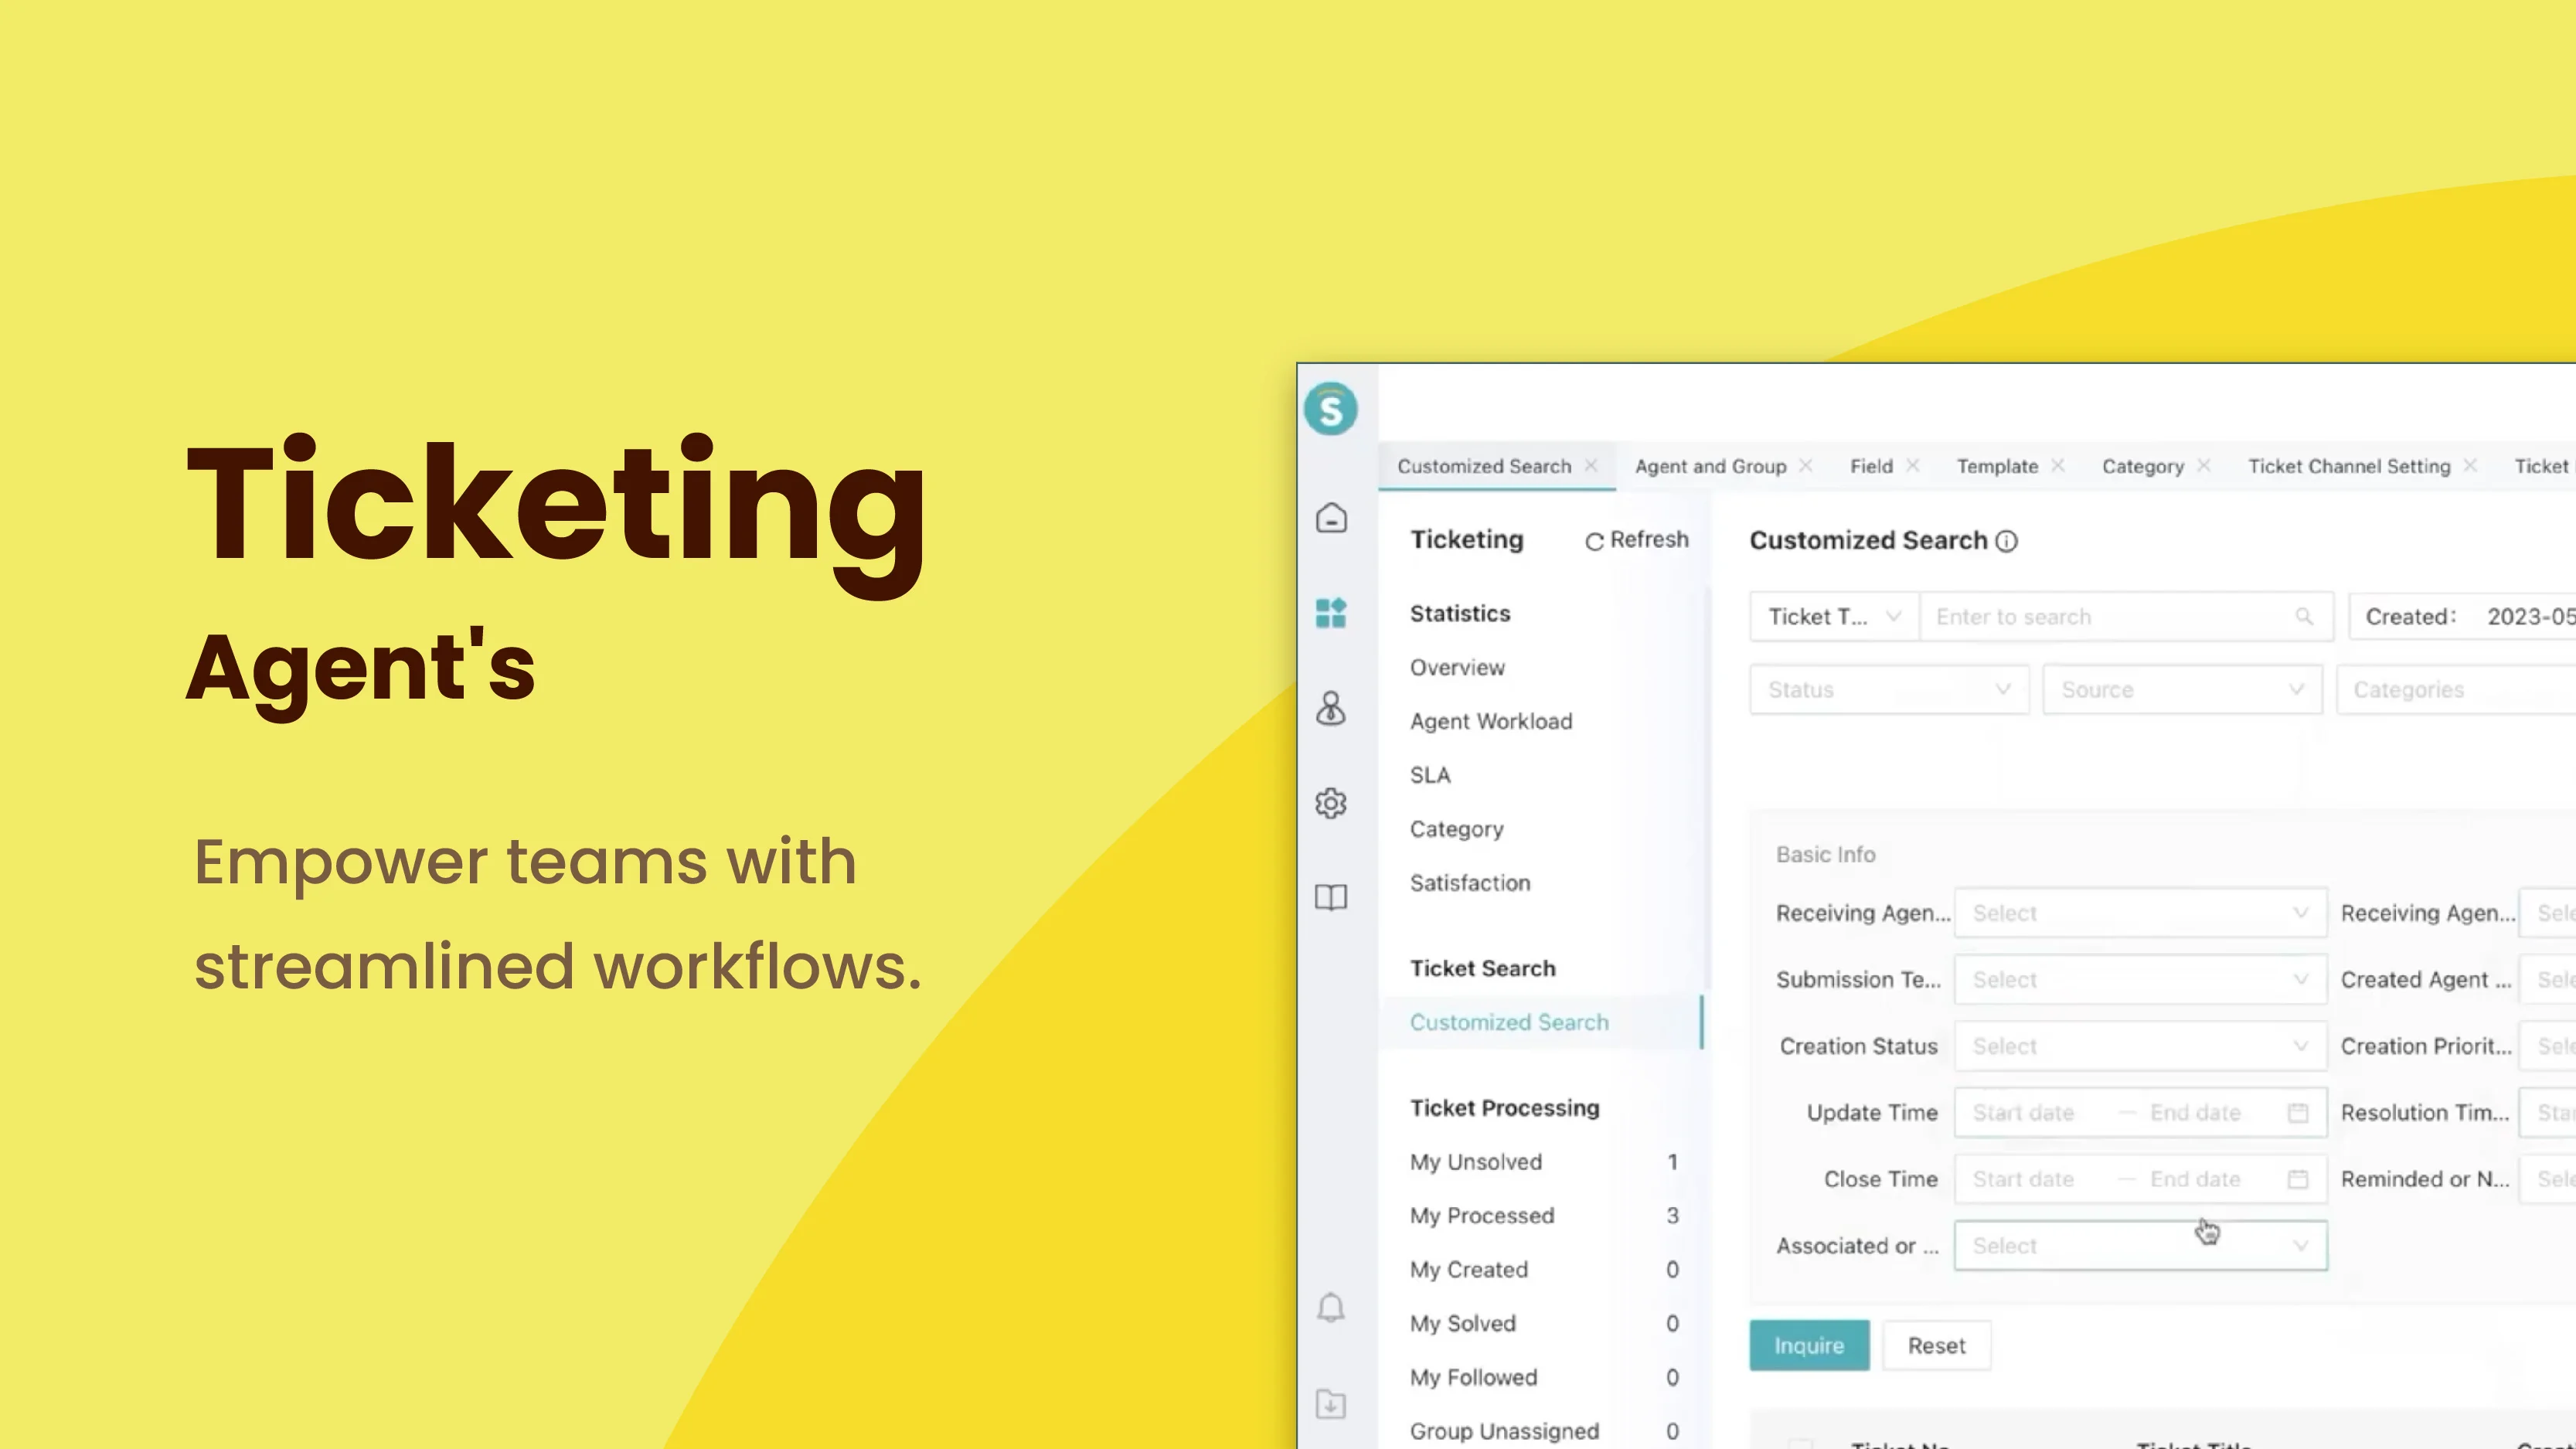This screenshot has width=2576, height=1449.
Task: Expand the Status dropdown filter
Action: [x=1883, y=689]
